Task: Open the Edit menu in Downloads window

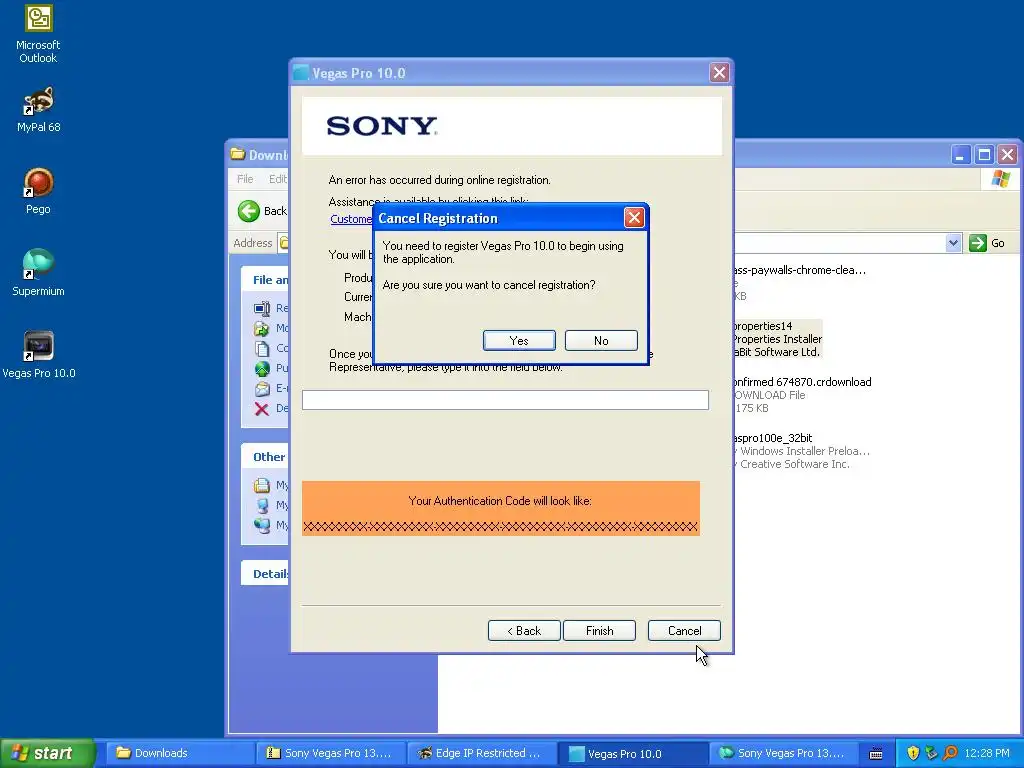Action: click(x=278, y=178)
